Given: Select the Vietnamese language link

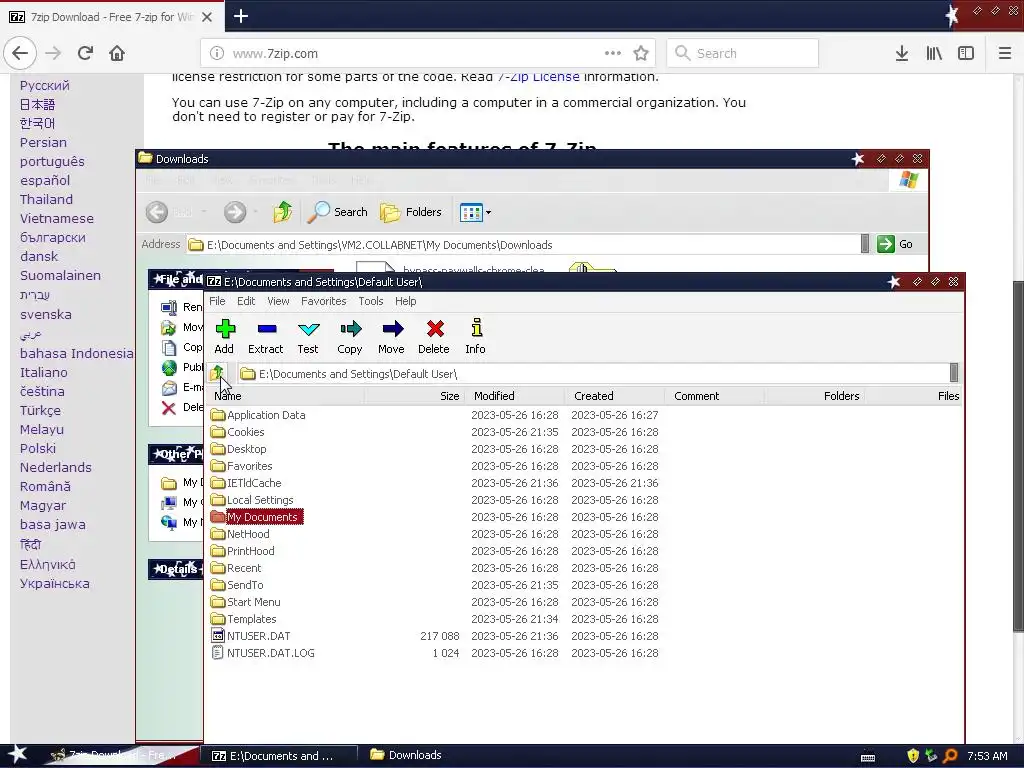Looking at the screenshot, I should (x=56, y=218).
